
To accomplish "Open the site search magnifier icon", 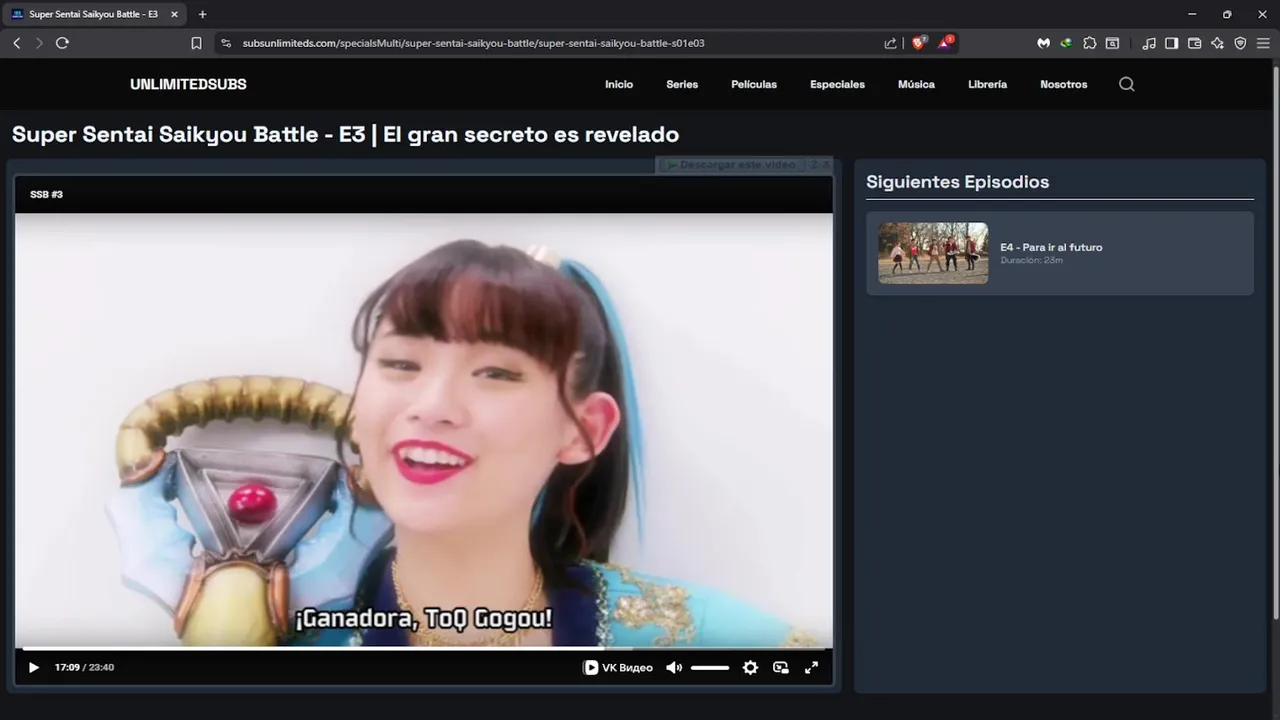I will (x=1127, y=84).
